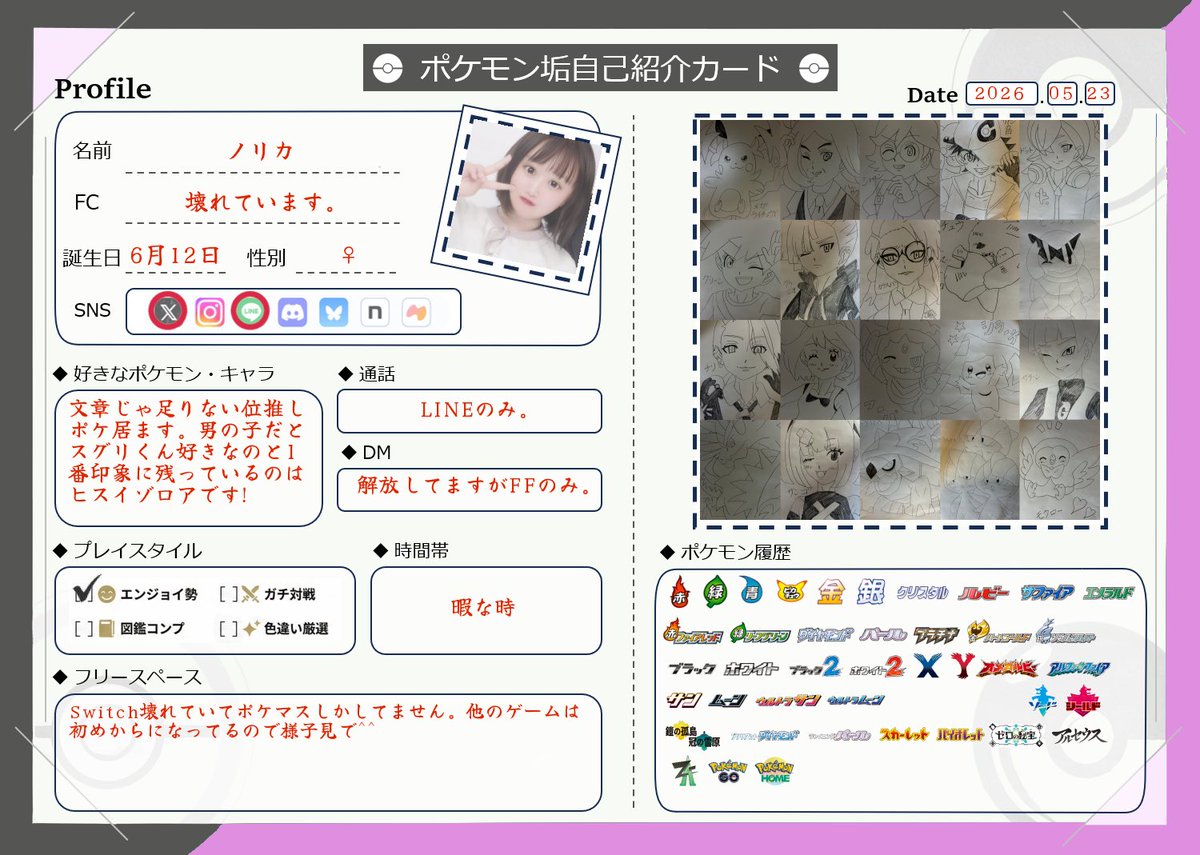Select the Silver (銀) game logo

click(871, 590)
